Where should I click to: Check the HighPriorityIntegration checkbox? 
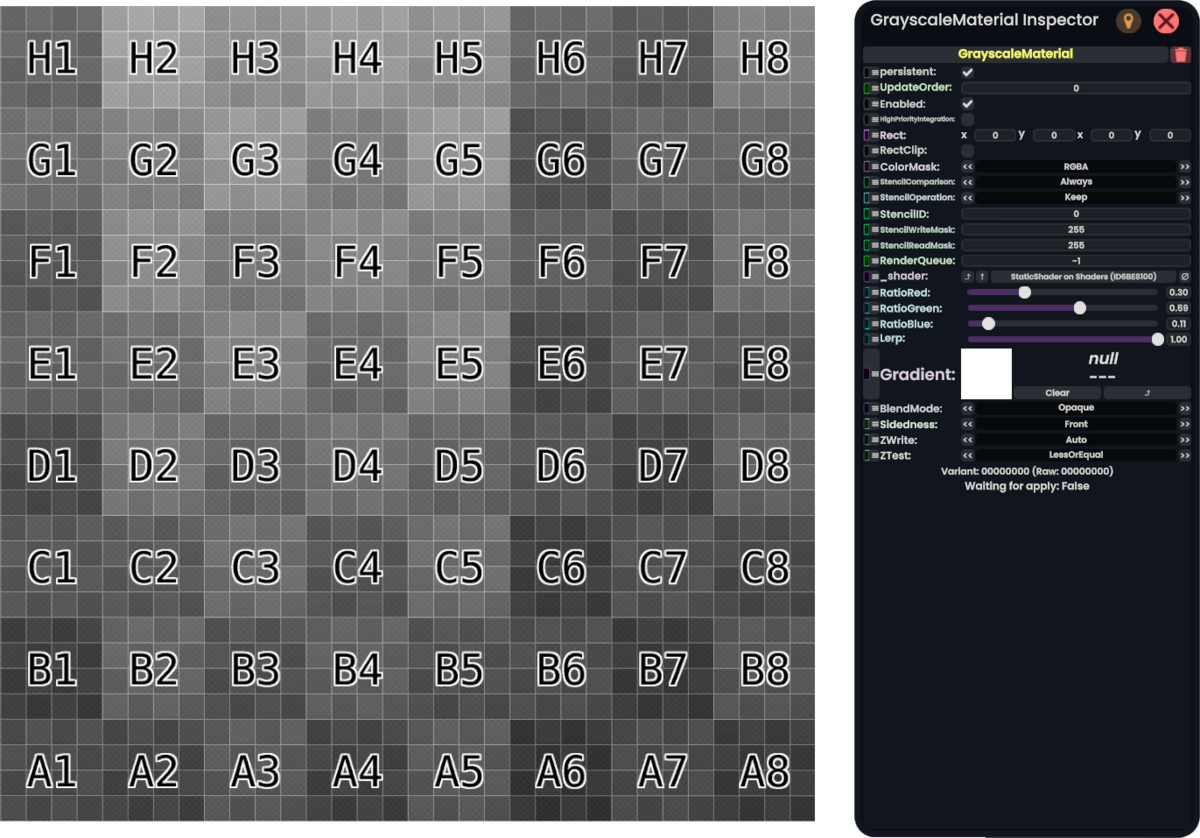pyautogui.click(x=967, y=119)
